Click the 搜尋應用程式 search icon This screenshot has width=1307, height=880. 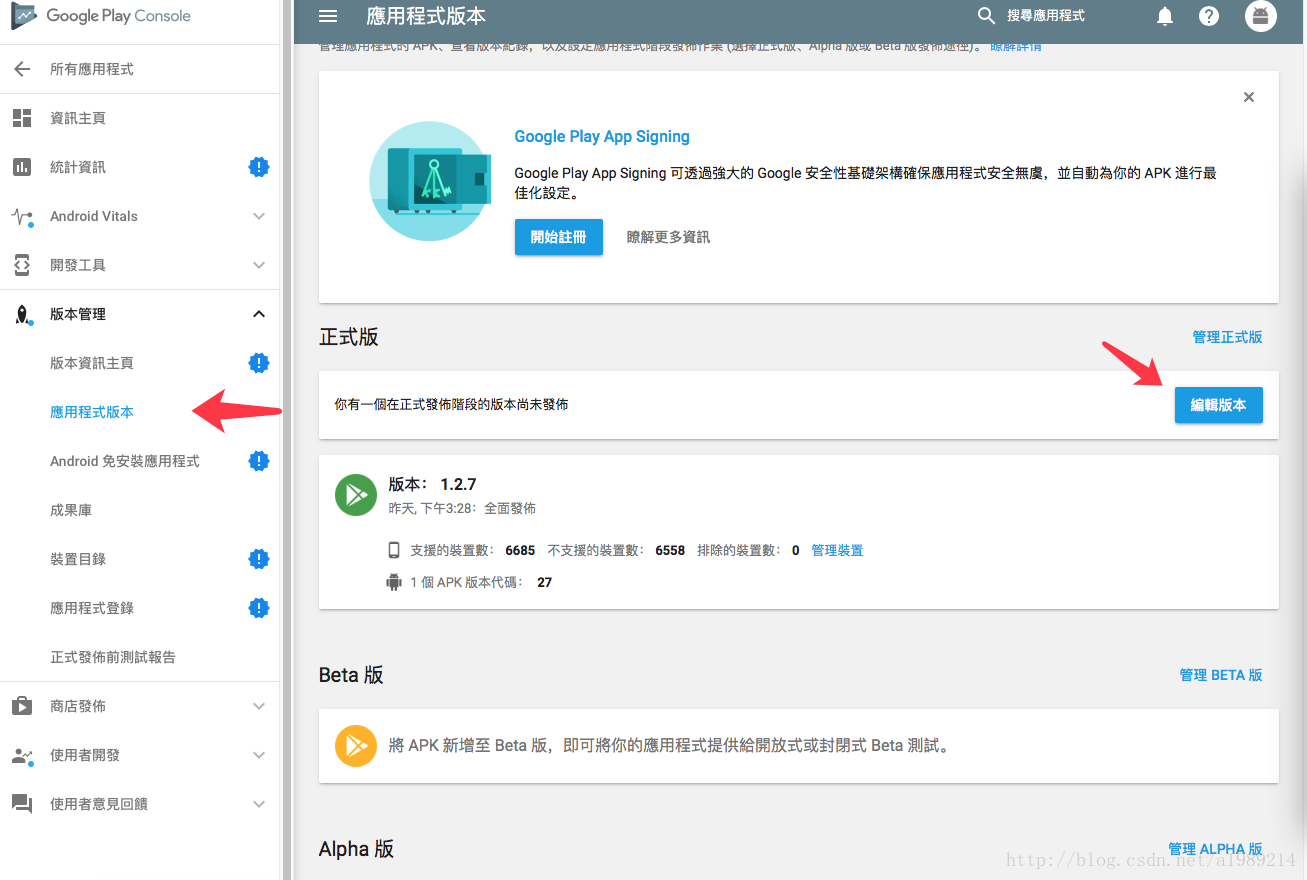pos(986,15)
